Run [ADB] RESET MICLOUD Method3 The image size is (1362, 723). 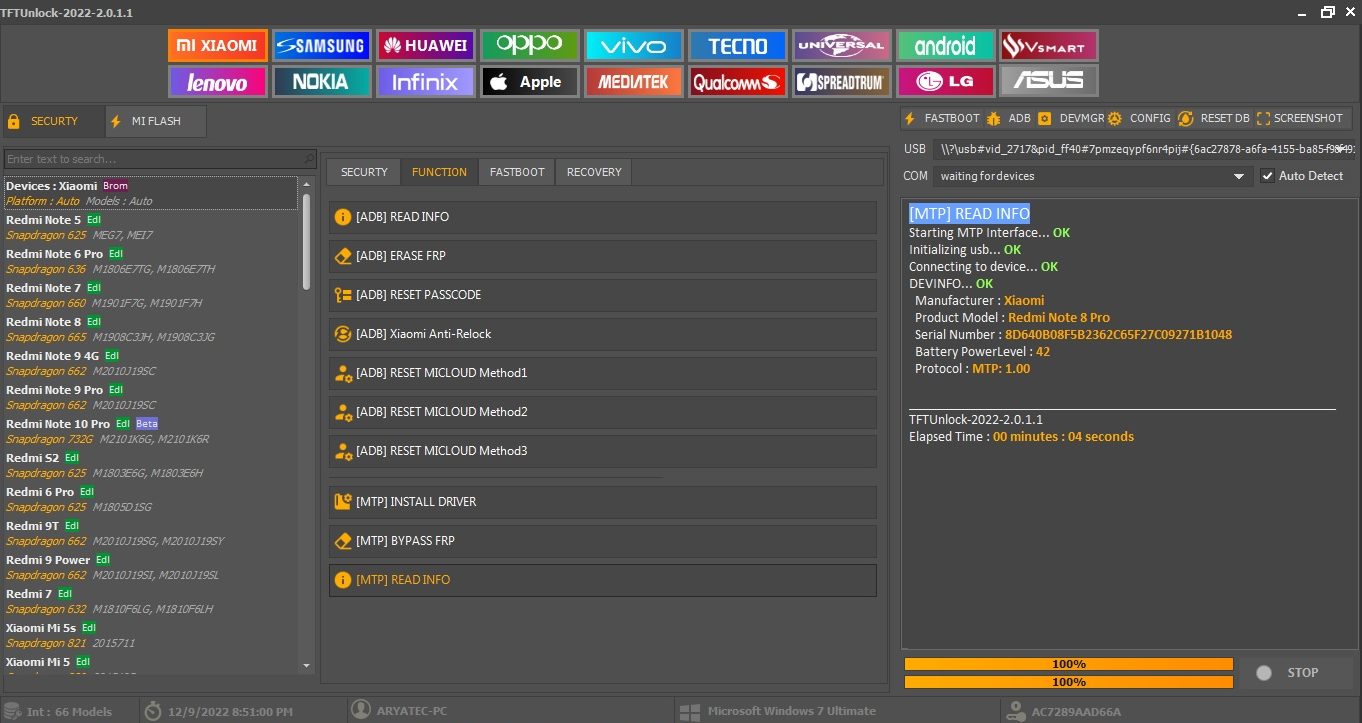pyautogui.click(x=603, y=451)
